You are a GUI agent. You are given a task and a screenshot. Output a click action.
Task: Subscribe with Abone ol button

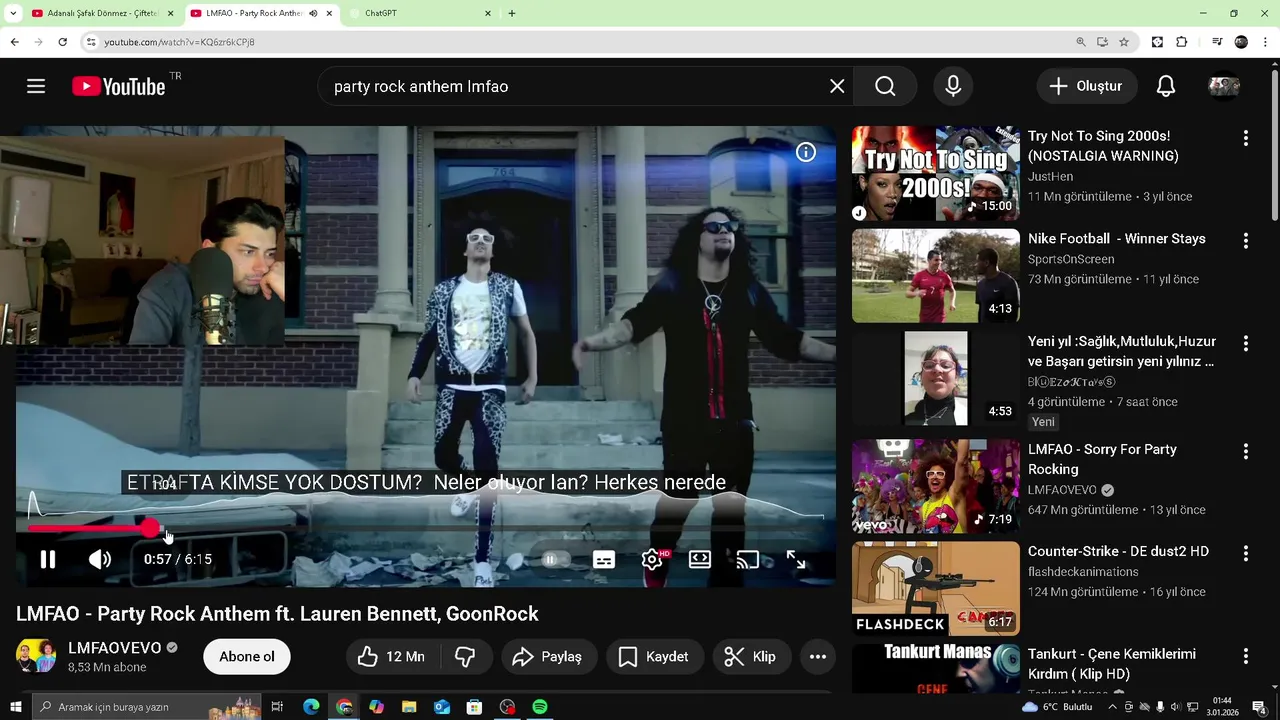click(247, 657)
